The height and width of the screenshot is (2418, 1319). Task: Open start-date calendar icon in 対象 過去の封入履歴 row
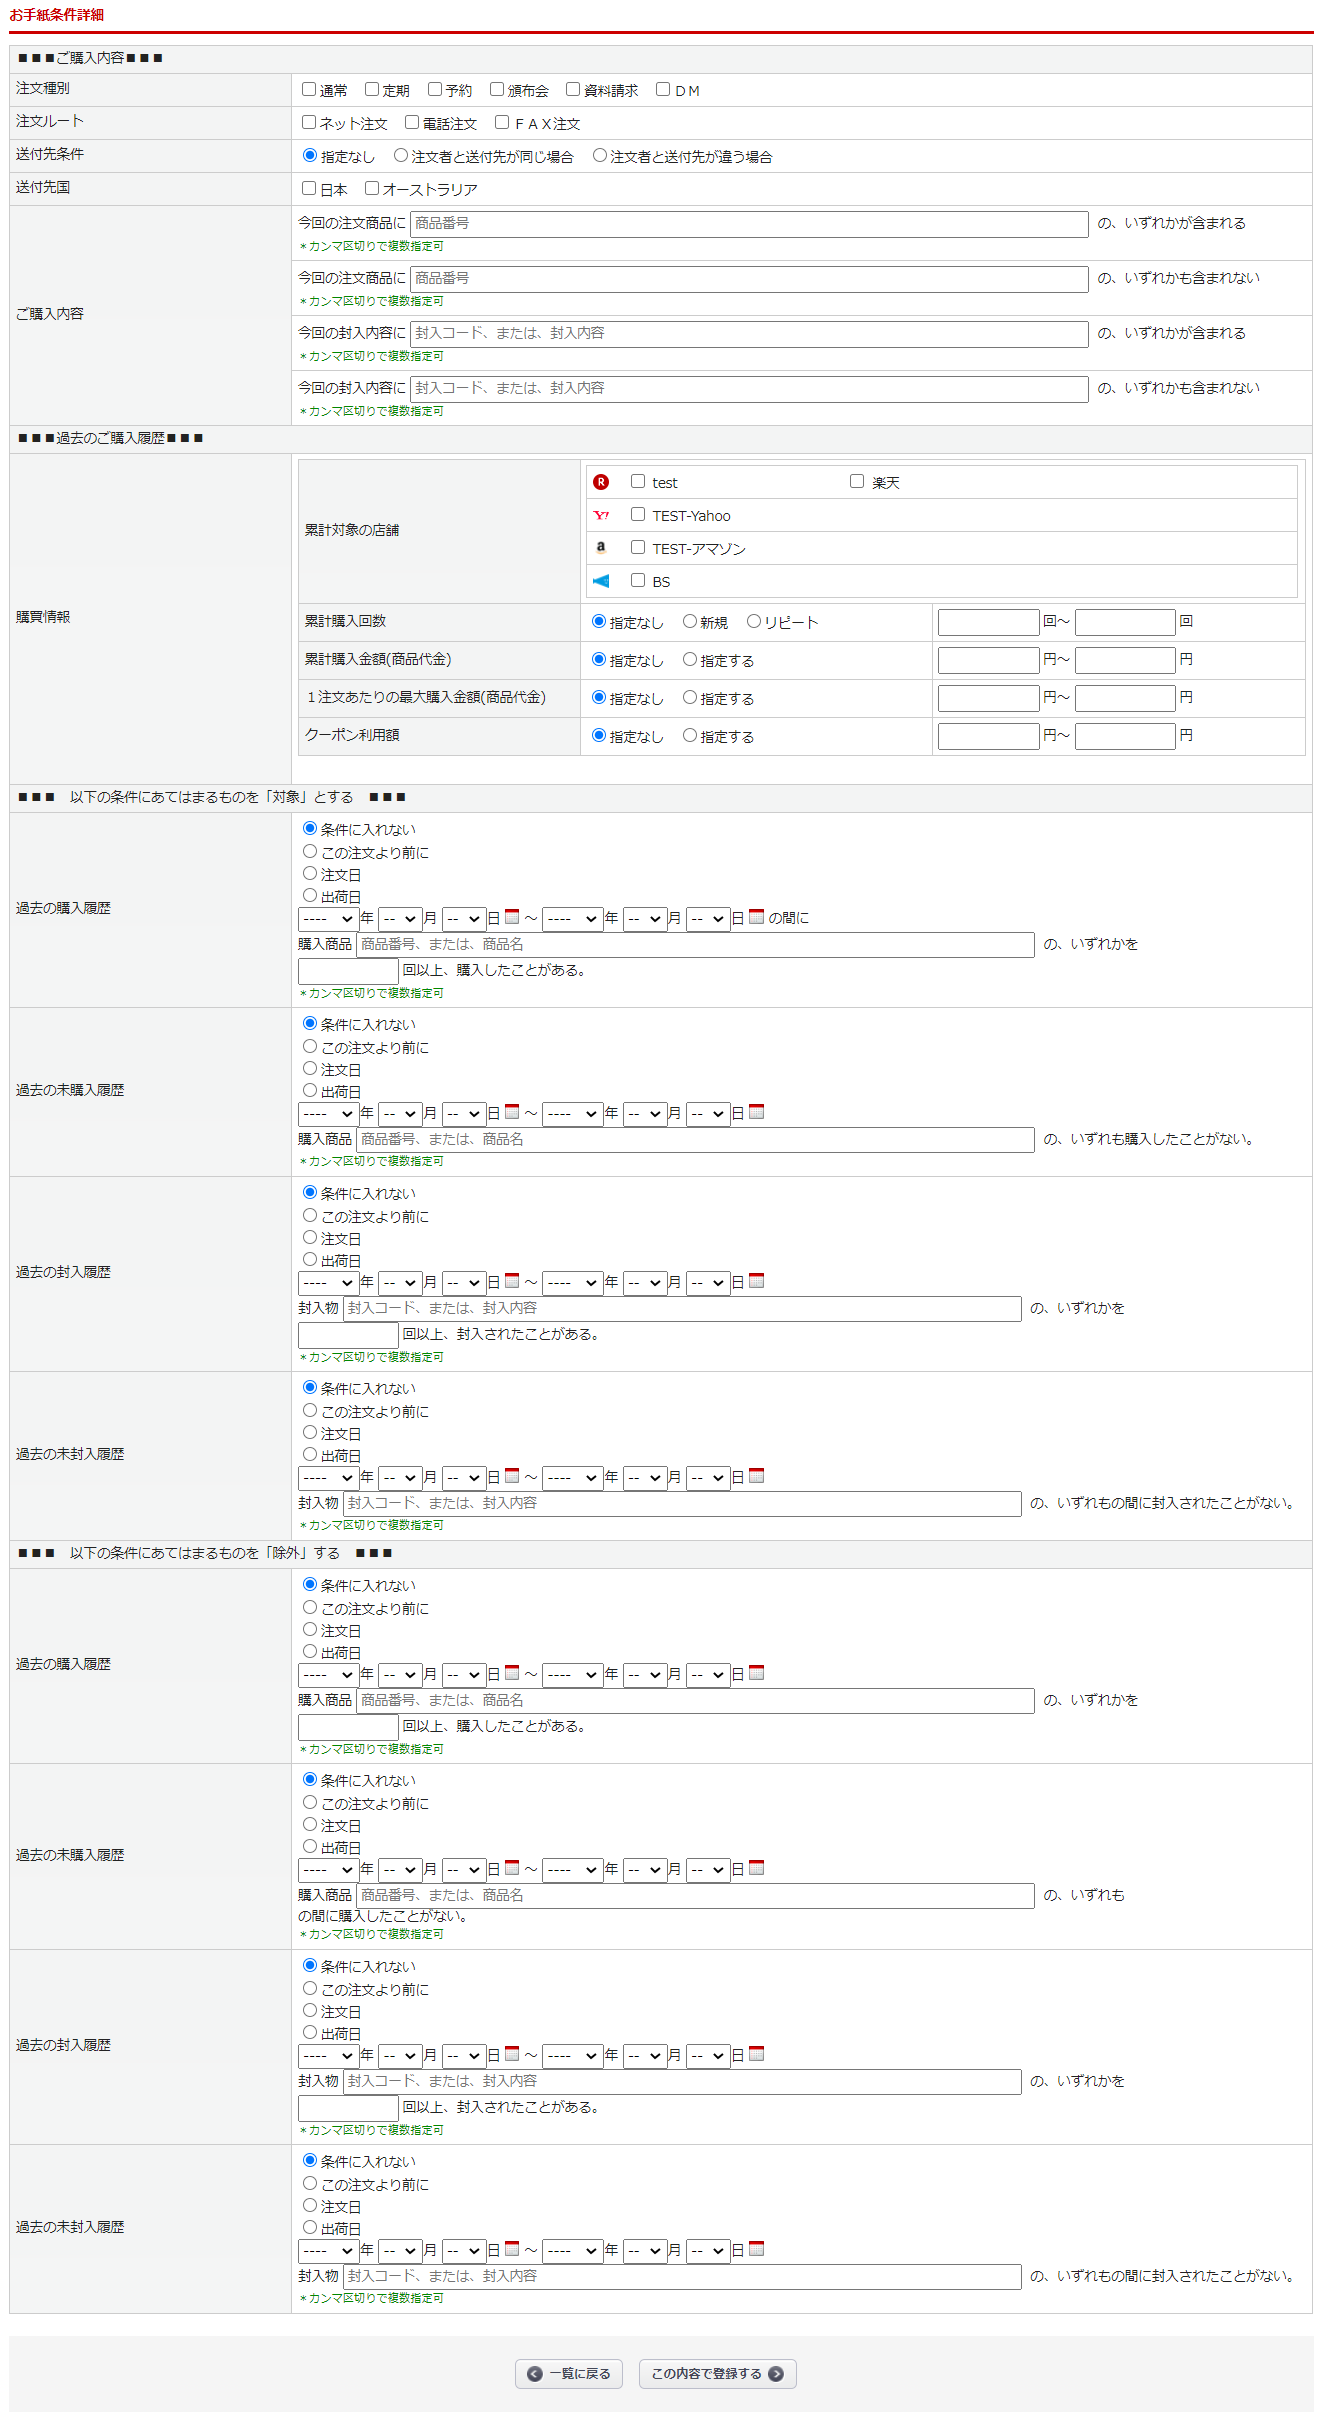(512, 1280)
